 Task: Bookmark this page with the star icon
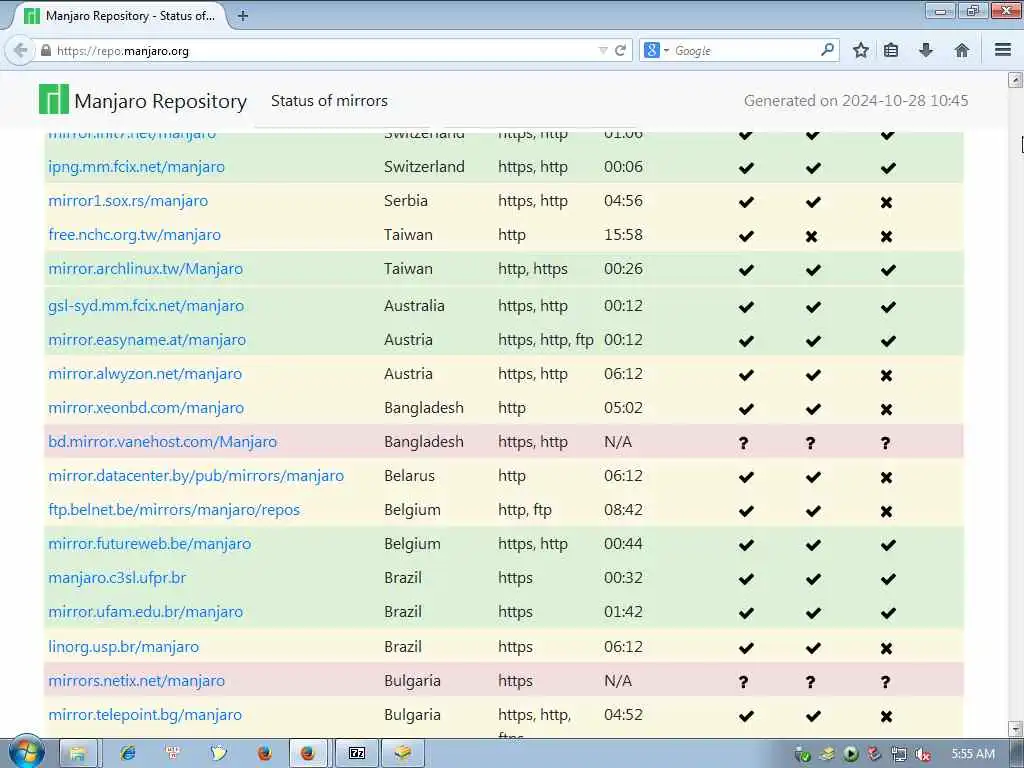point(861,50)
